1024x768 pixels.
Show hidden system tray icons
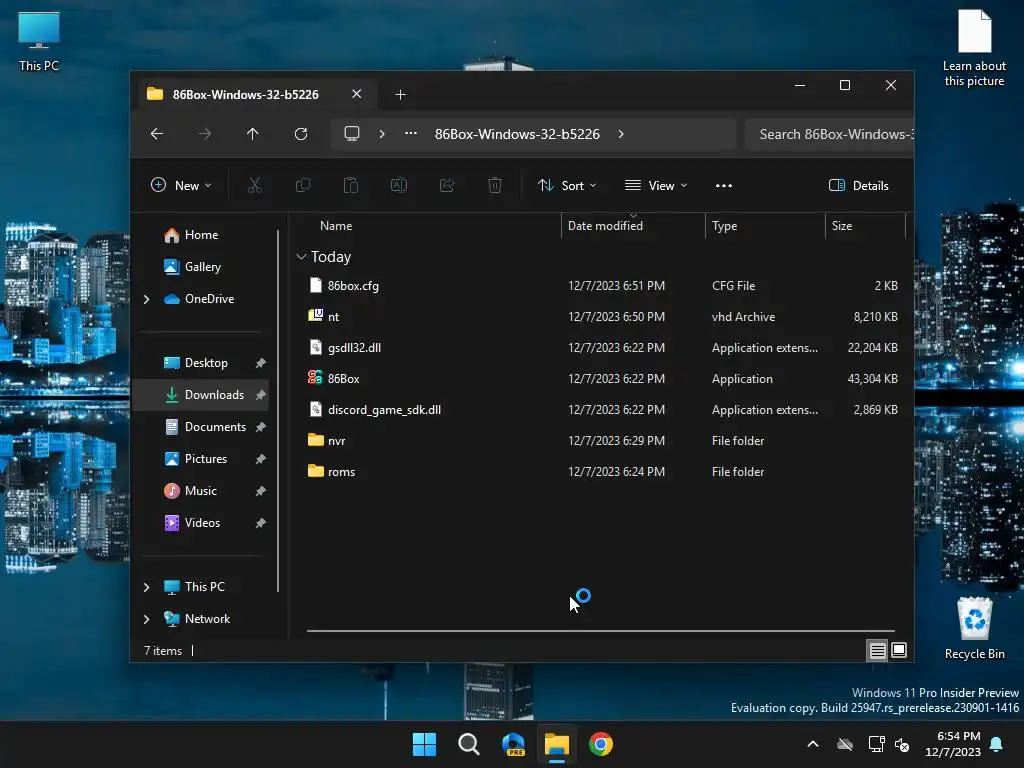point(813,744)
